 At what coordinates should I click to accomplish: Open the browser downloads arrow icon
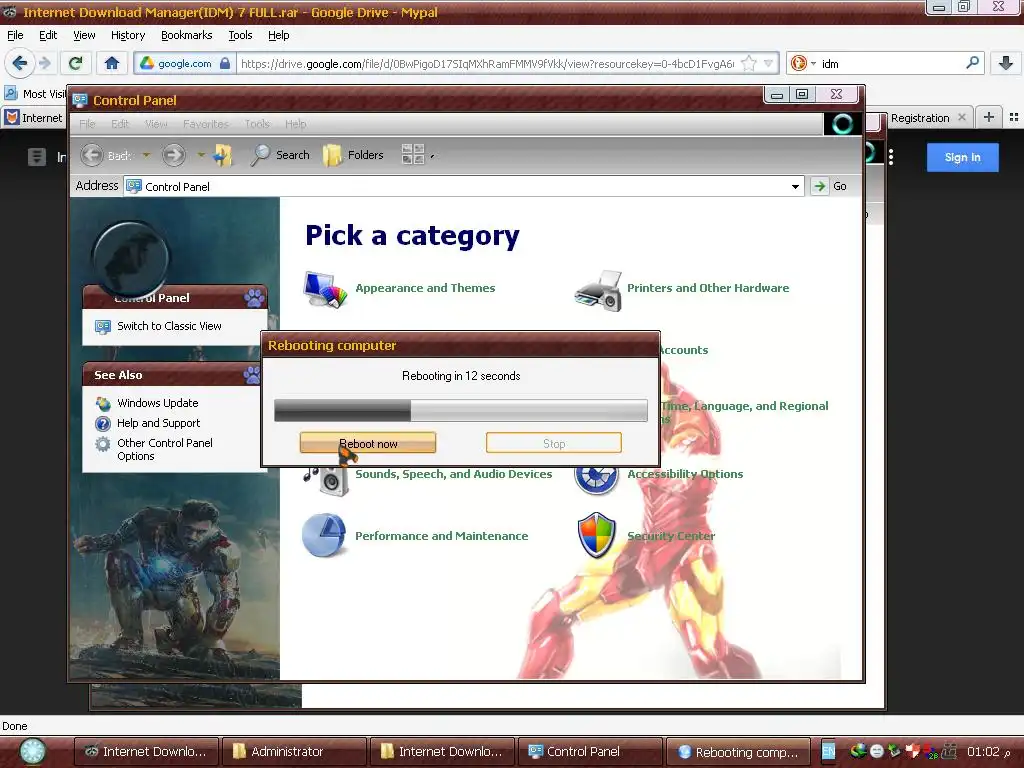[1006, 63]
